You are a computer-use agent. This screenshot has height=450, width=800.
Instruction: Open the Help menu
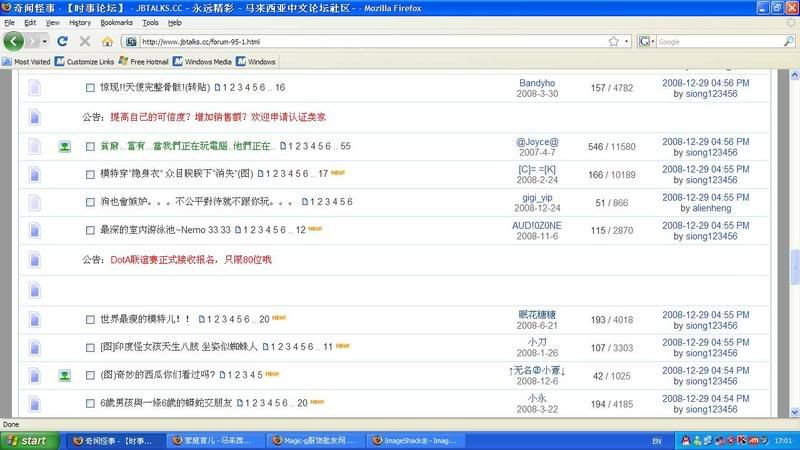(174, 22)
